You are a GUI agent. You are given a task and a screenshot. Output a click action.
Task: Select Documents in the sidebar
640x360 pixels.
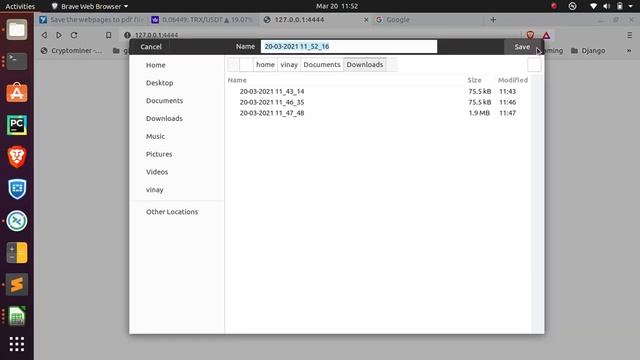(164, 100)
